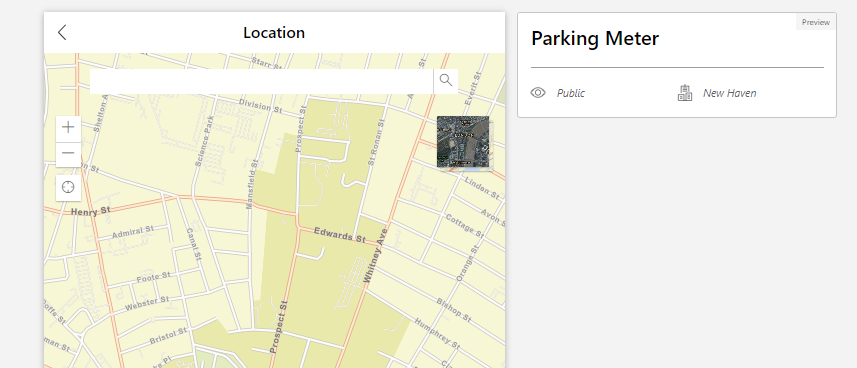
Task: Click the building icon beside New Haven
Action: point(685,93)
